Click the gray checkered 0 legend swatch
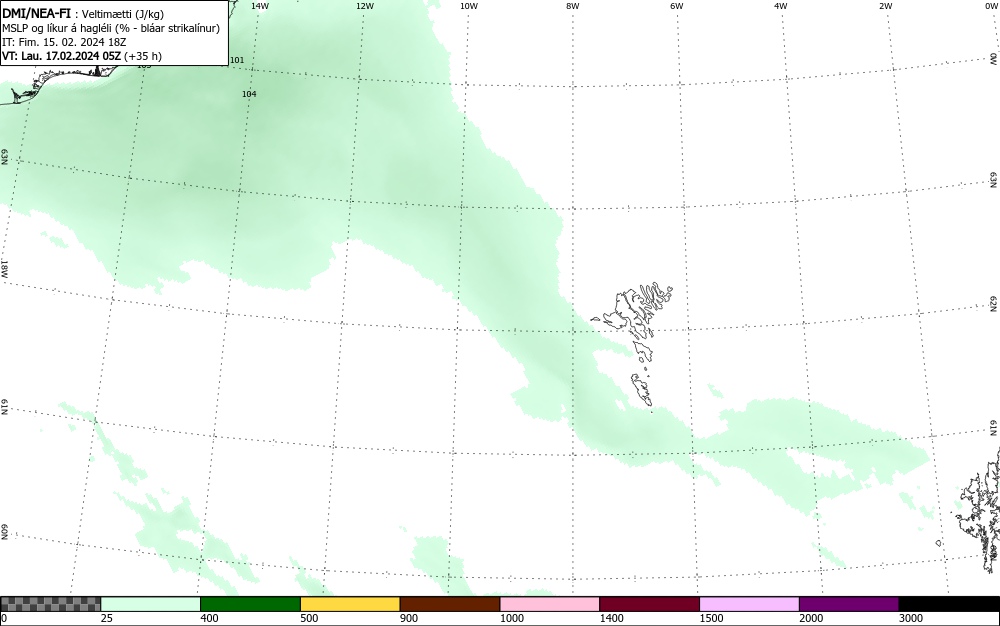Image resolution: width=1000 pixels, height=626 pixels. pyautogui.click(x=50, y=604)
